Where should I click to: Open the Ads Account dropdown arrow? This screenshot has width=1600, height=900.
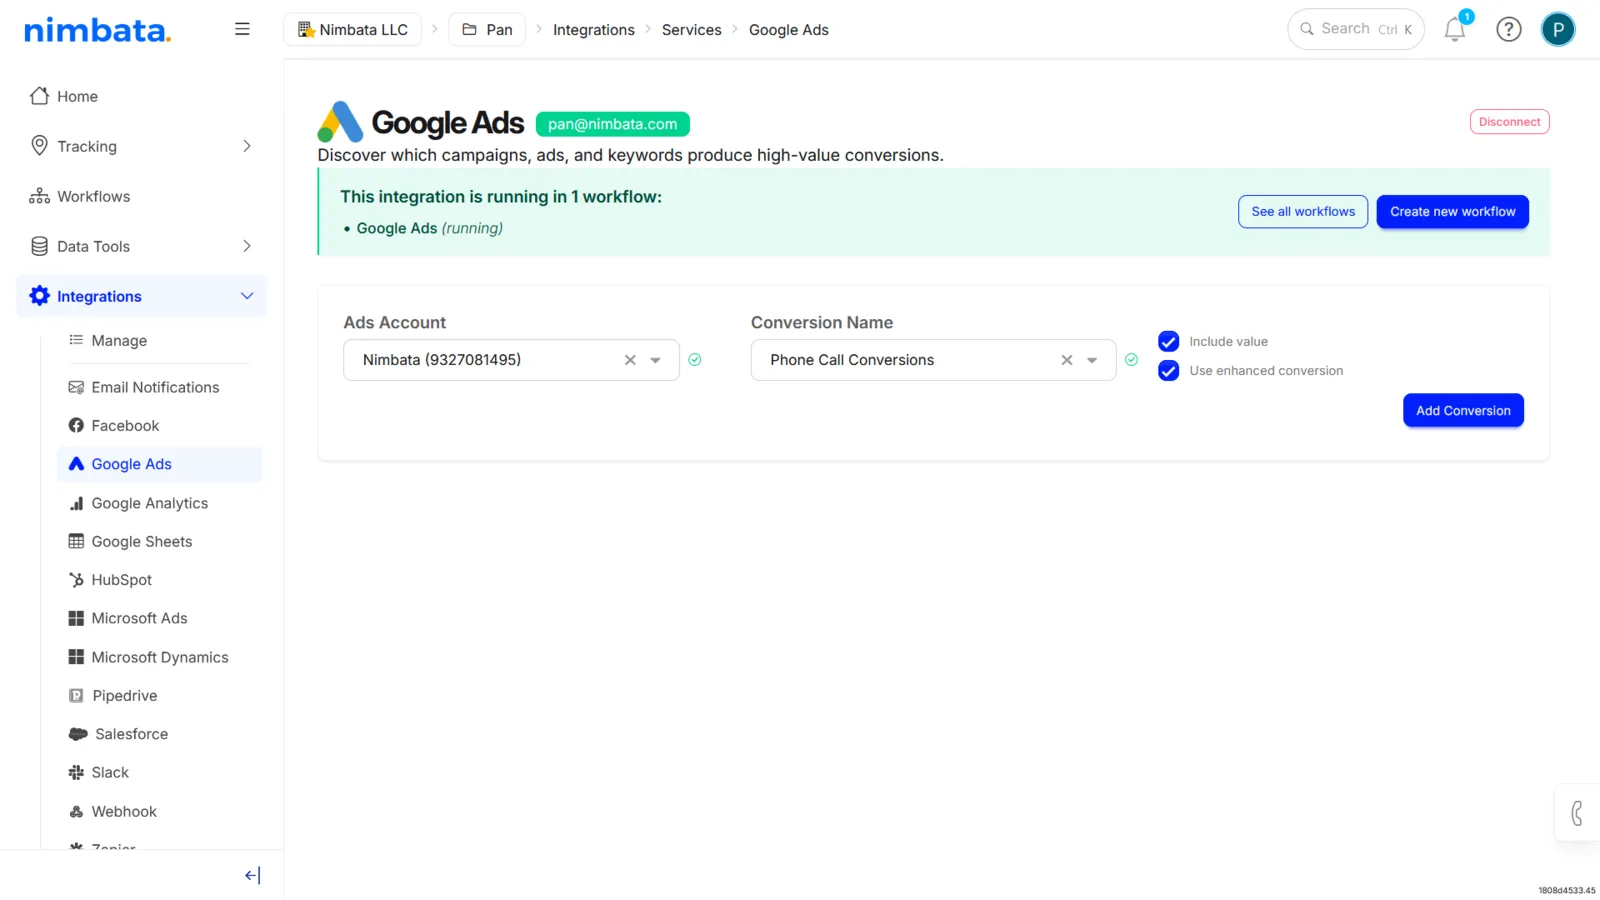pos(656,360)
